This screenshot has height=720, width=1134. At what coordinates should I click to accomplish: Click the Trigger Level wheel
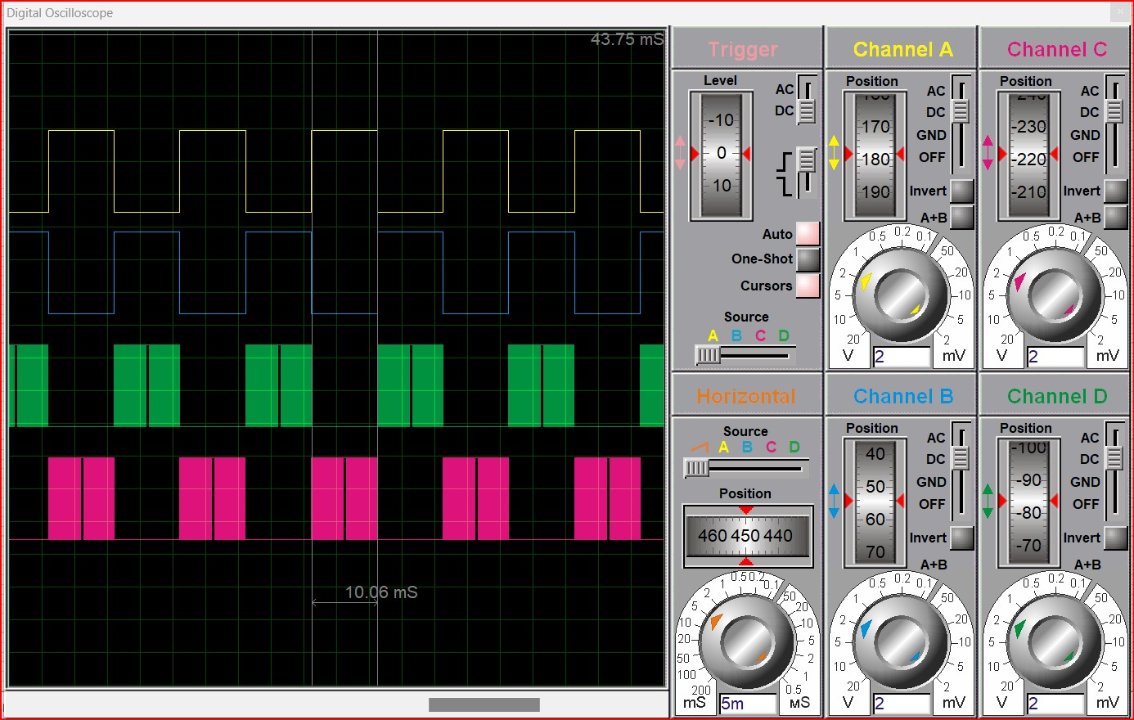(721, 154)
